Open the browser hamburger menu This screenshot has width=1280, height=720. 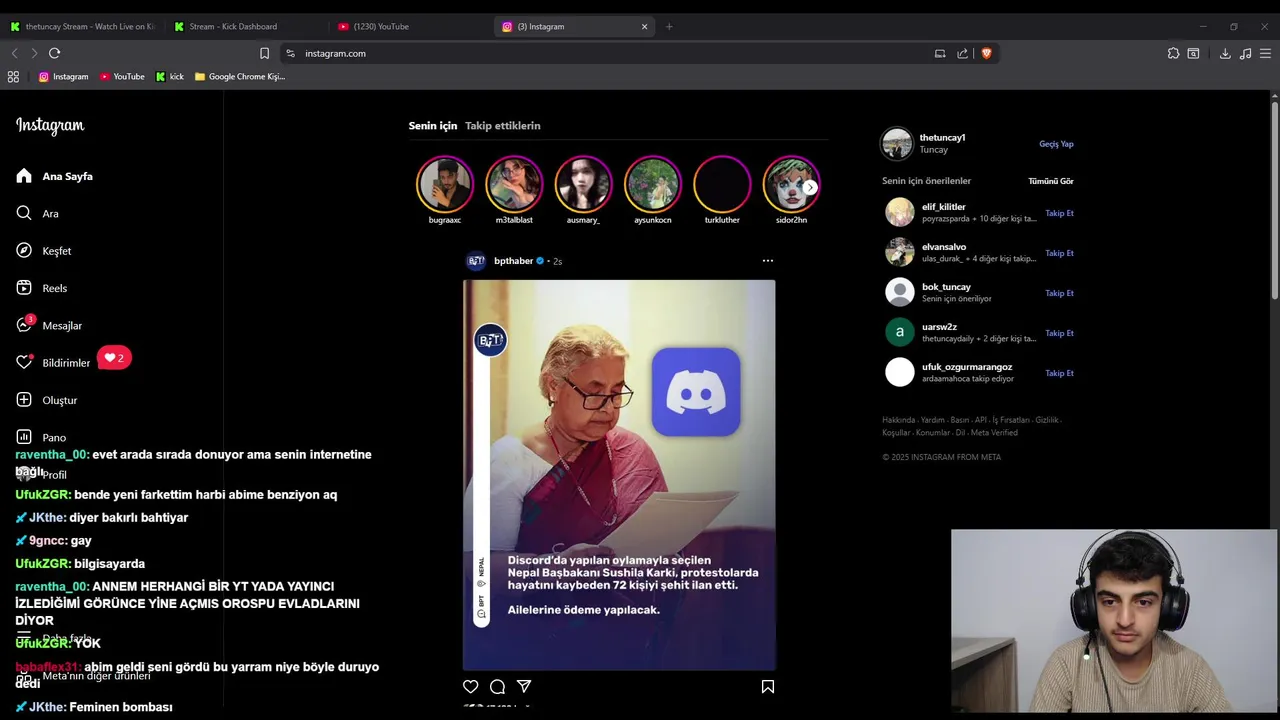click(1266, 53)
